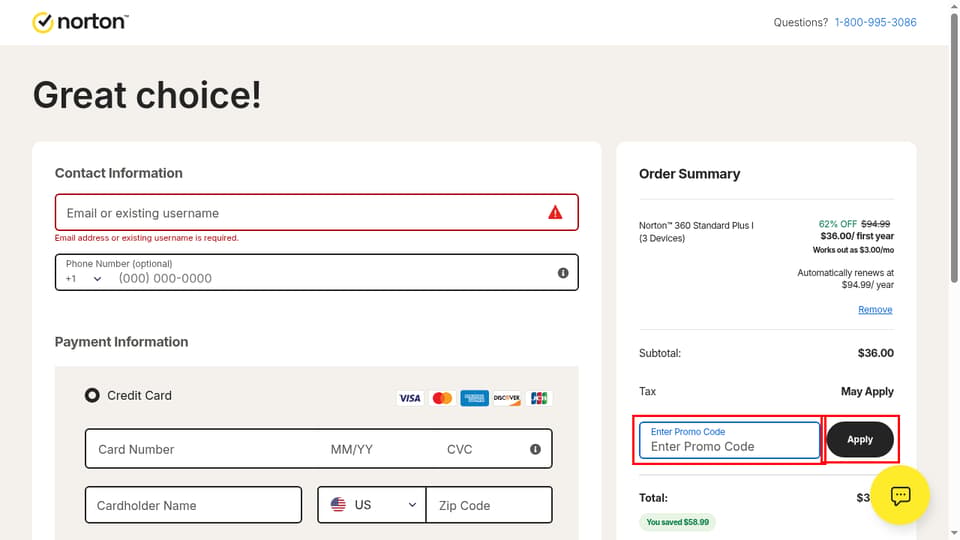960x540 pixels.
Task: Click the Discover card icon
Action: pos(507,399)
